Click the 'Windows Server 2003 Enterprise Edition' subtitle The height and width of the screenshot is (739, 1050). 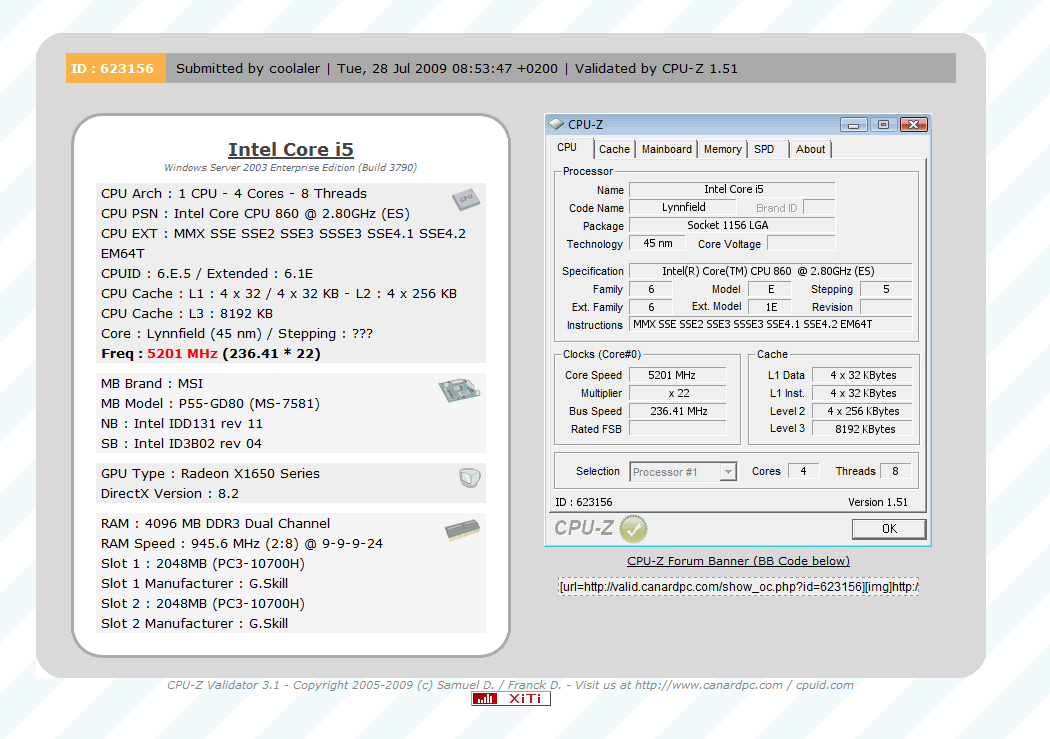coord(291,167)
